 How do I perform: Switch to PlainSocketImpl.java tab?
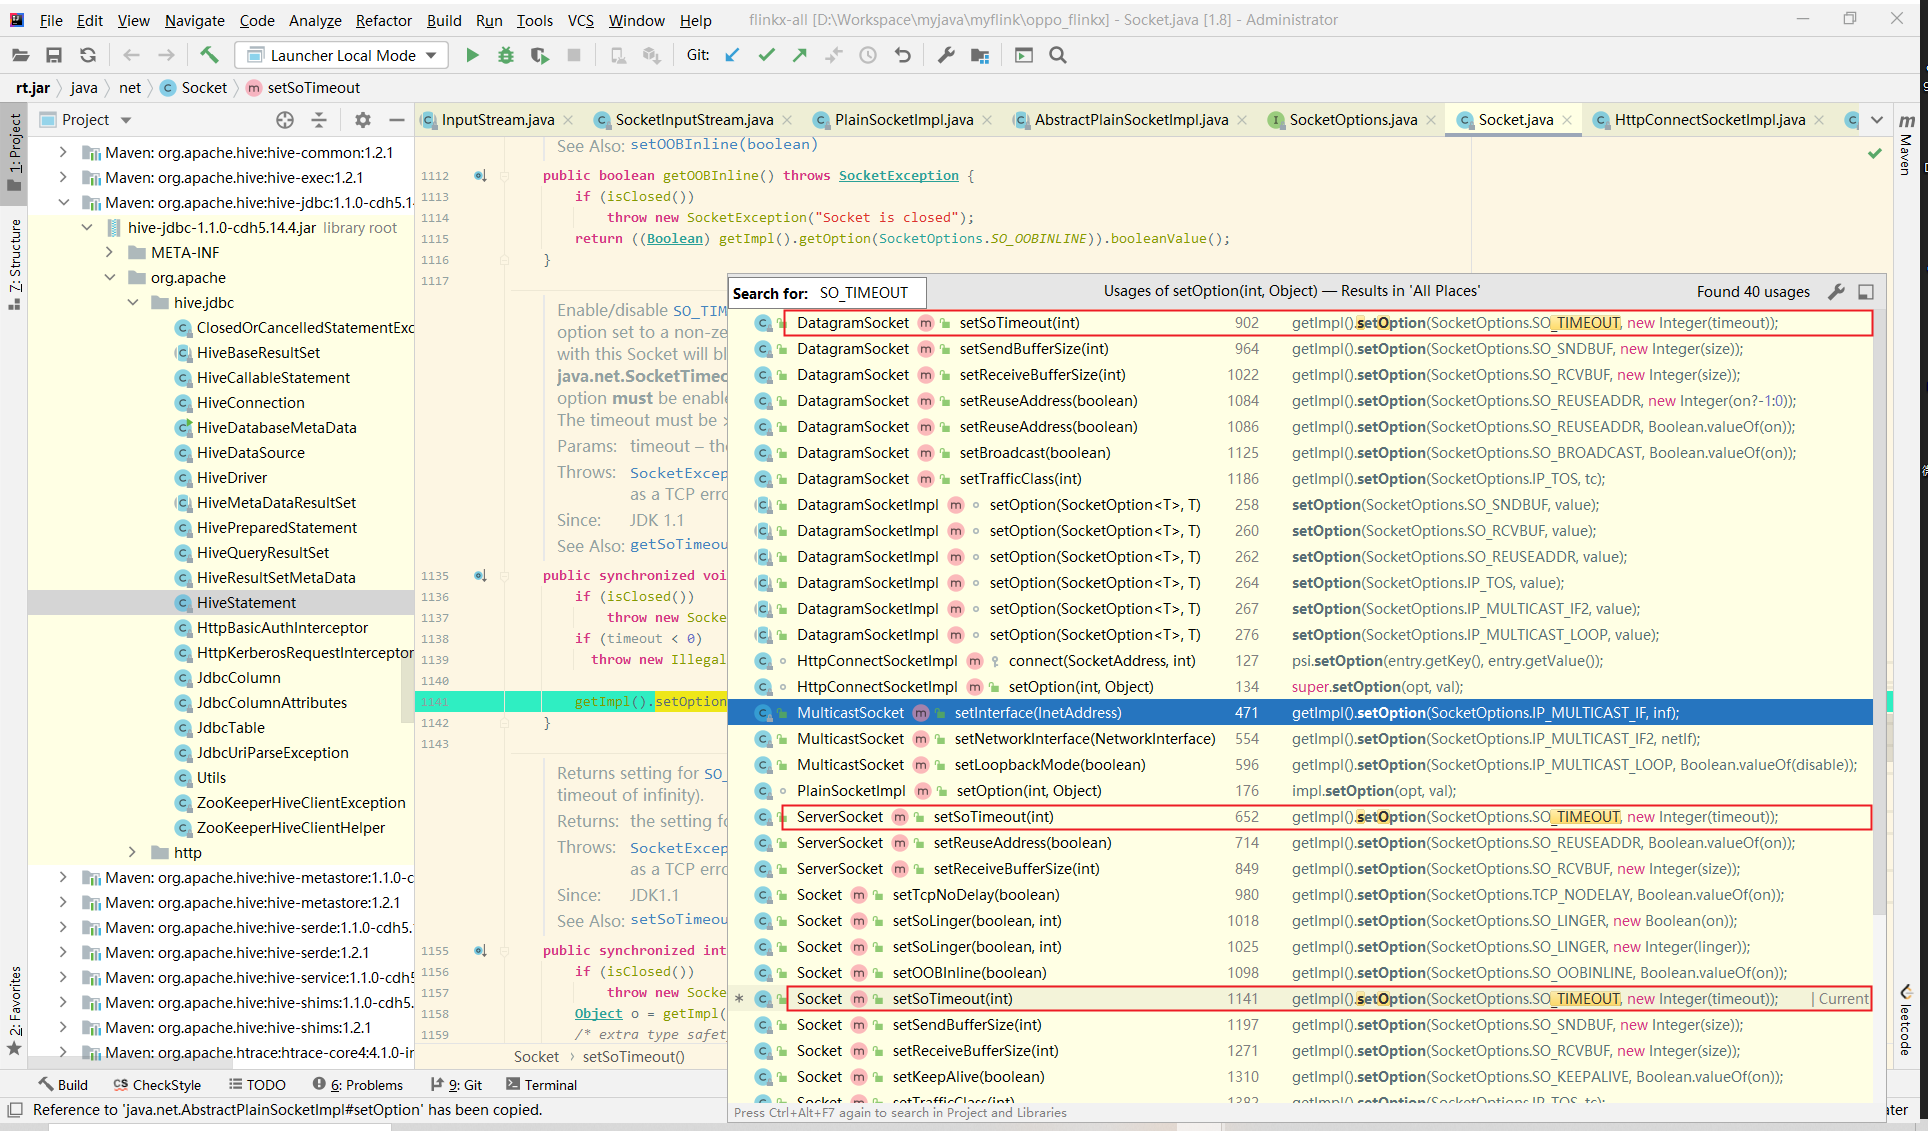(x=903, y=120)
